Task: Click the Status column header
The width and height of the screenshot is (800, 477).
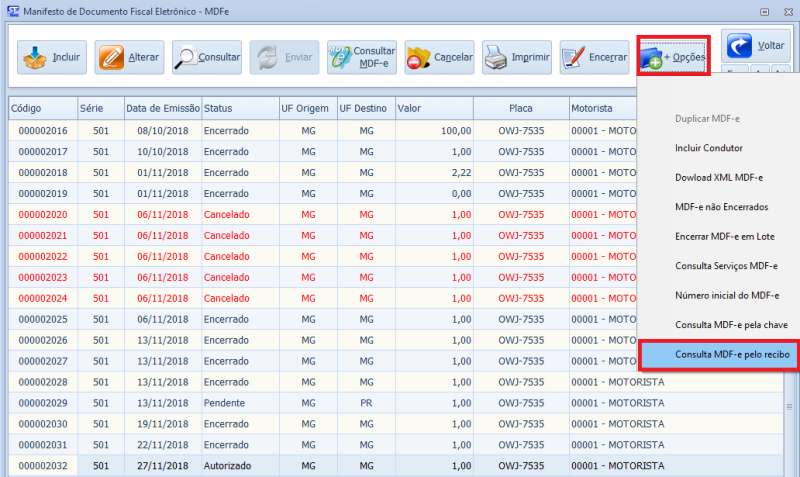Action: pyautogui.click(x=239, y=107)
